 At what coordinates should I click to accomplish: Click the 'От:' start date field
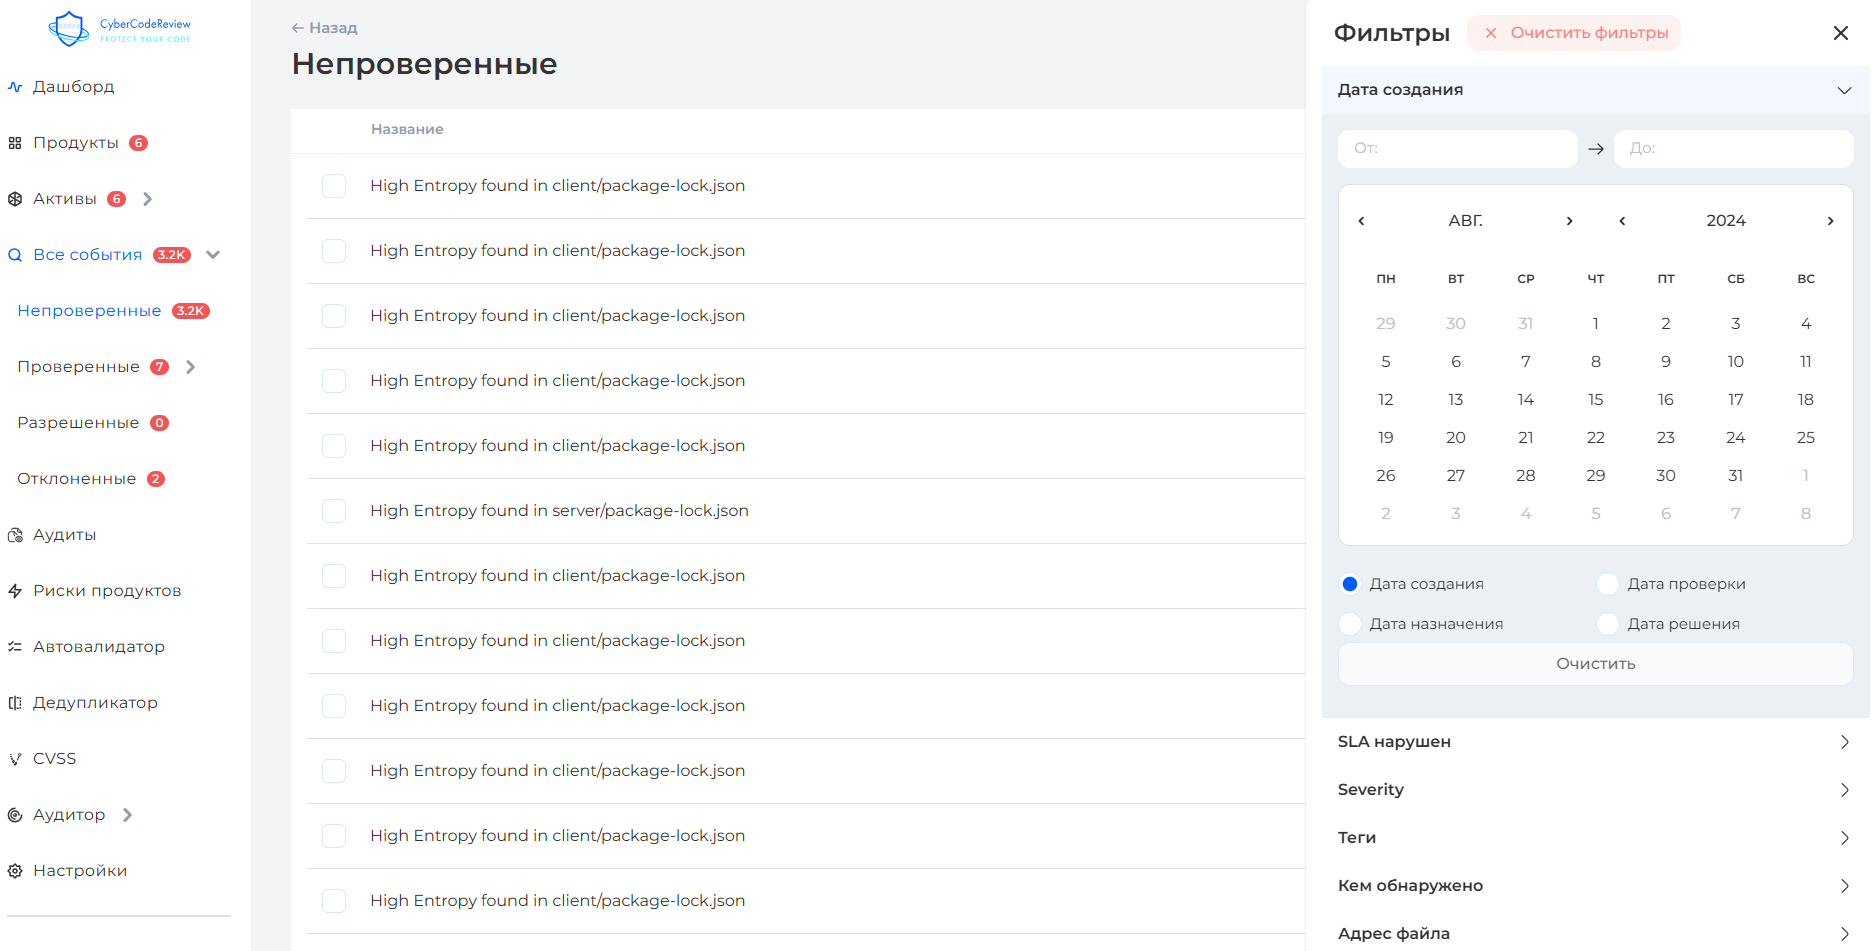(1457, 148)
